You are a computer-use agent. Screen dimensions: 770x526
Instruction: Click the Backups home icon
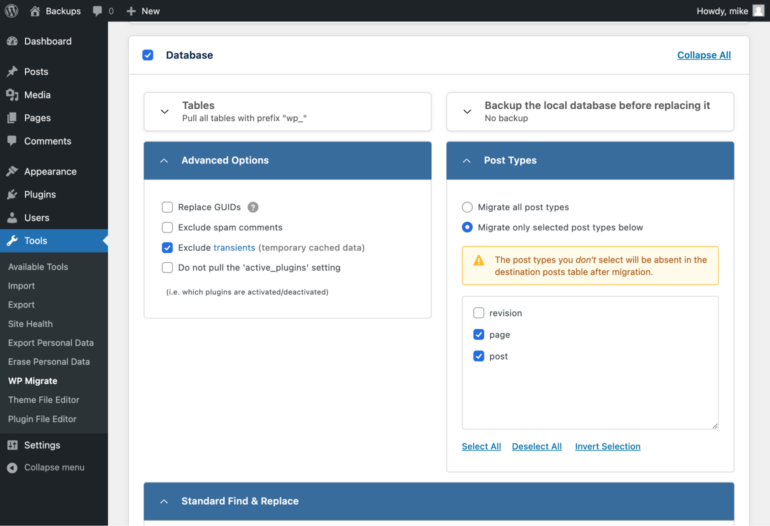pyautogui.click(x=35, y=11)
